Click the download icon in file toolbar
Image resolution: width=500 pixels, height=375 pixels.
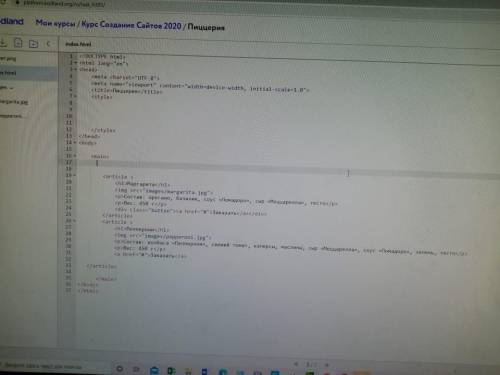(3, 43)
